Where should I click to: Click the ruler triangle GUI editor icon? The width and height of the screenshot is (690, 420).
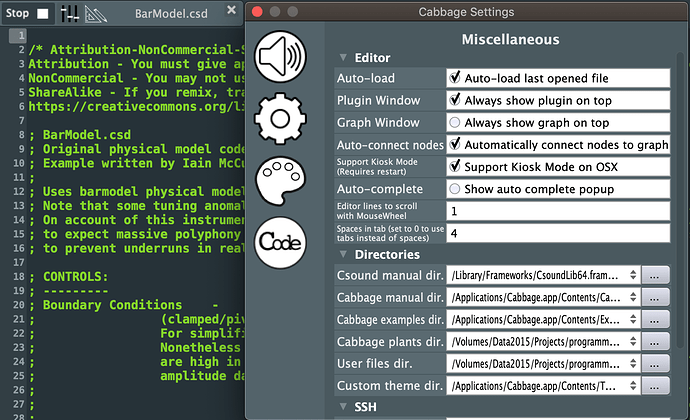(x=95, y=14)
